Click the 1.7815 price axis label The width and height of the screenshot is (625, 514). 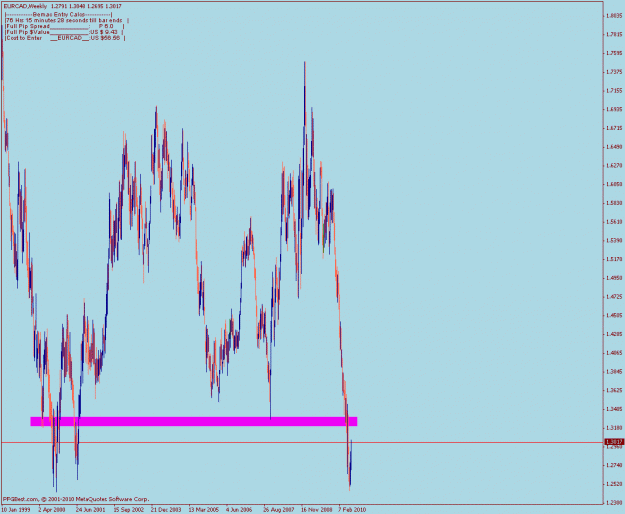614,34
